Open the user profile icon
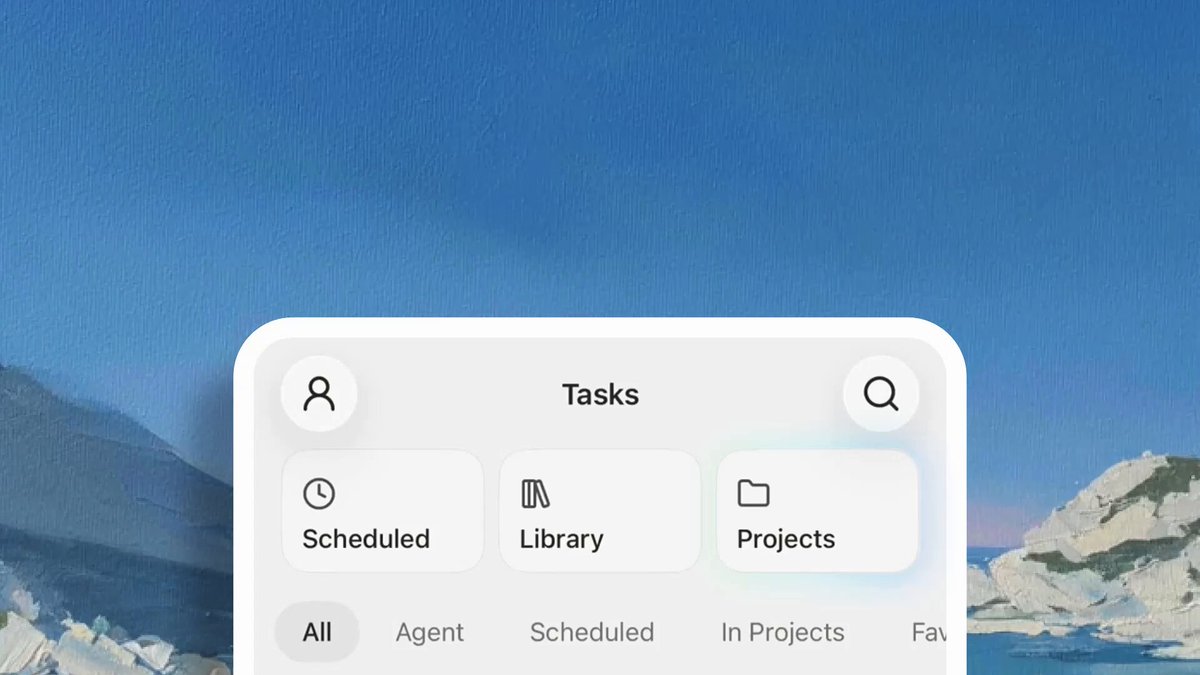 (319, 394)
